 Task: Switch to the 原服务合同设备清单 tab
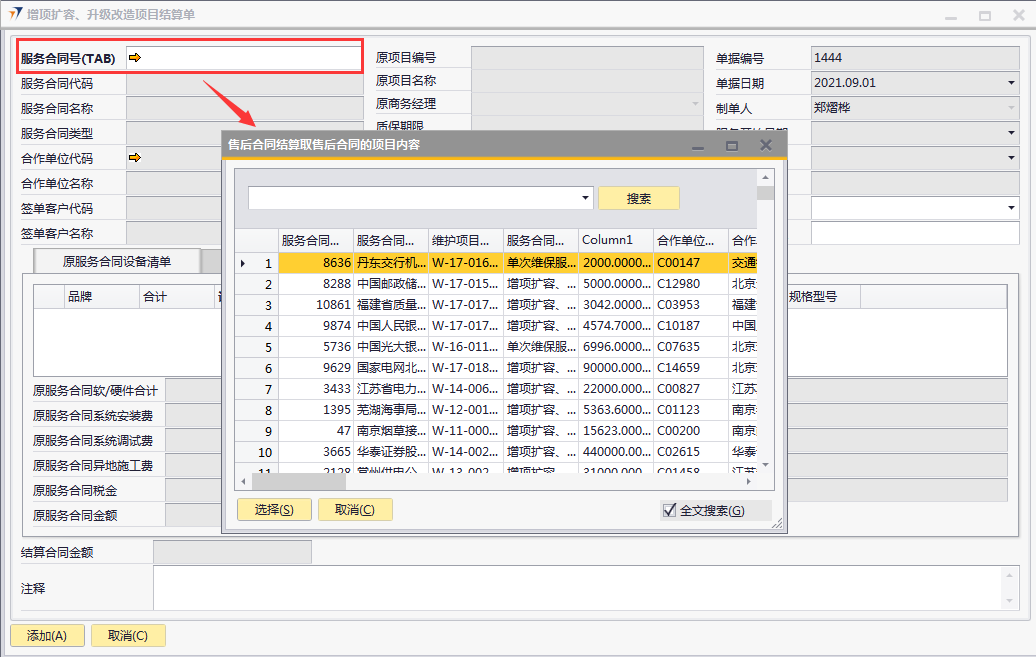coord(117,262)
